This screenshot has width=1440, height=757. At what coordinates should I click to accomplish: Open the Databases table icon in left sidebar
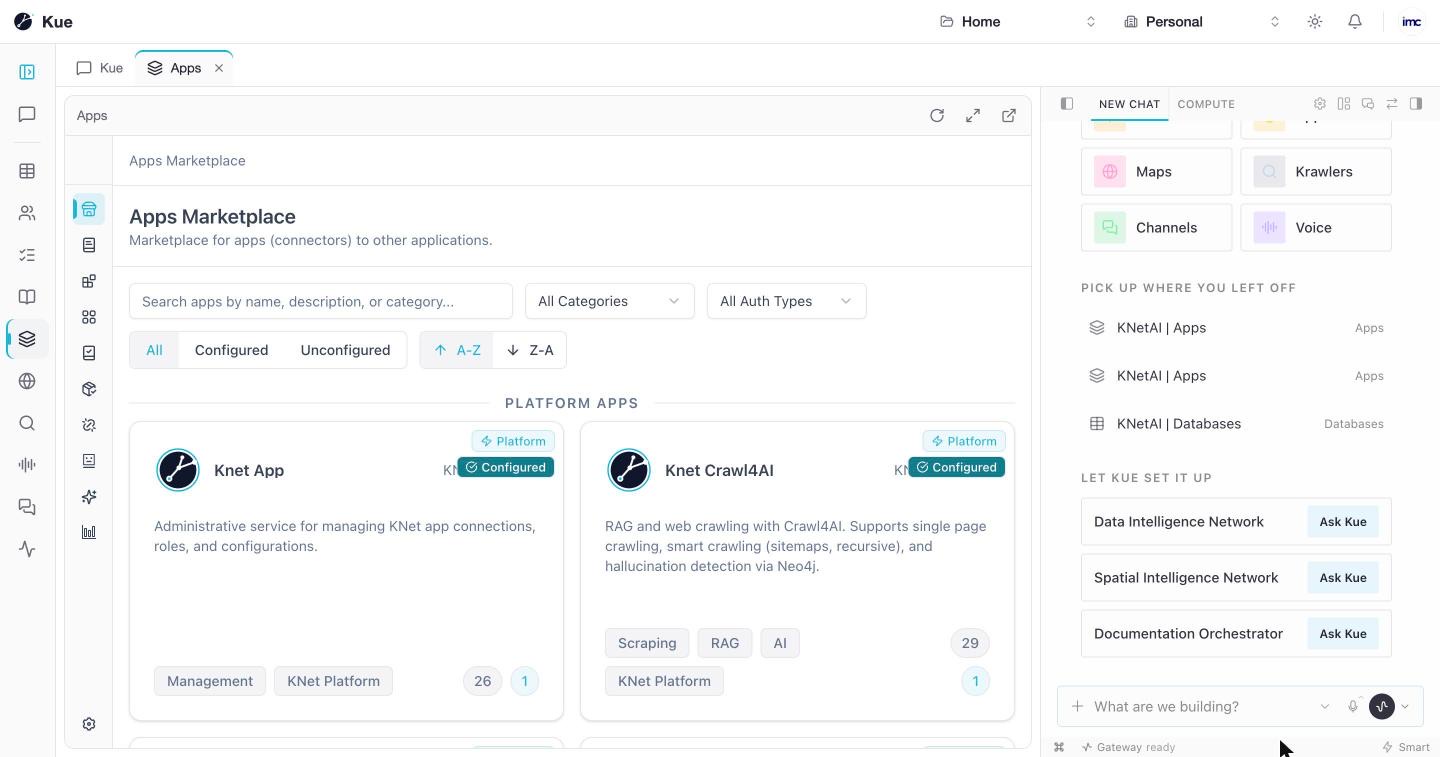[x=27, y=171]
